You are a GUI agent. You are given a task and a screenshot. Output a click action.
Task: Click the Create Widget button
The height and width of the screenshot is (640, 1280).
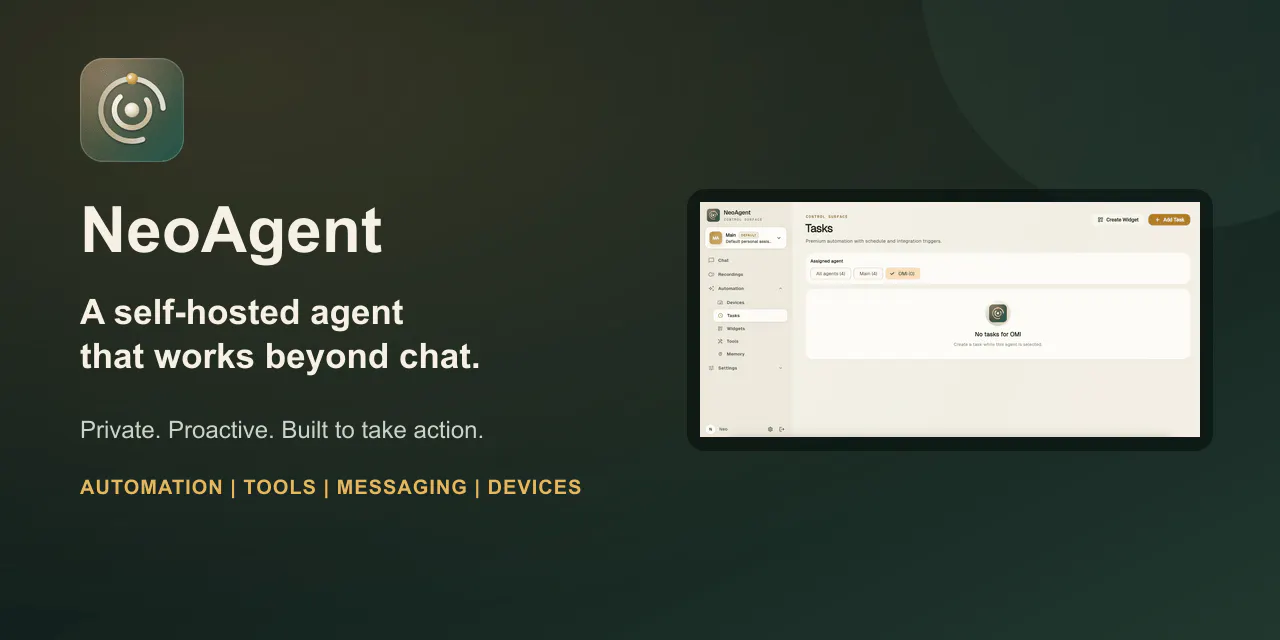point(1118,219)
